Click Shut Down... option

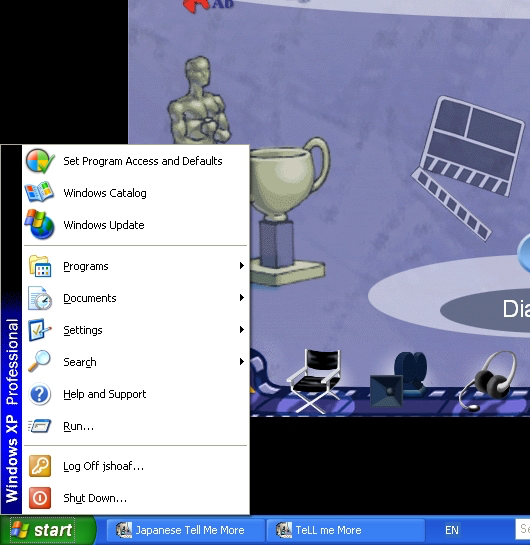[x=136, y=498]
